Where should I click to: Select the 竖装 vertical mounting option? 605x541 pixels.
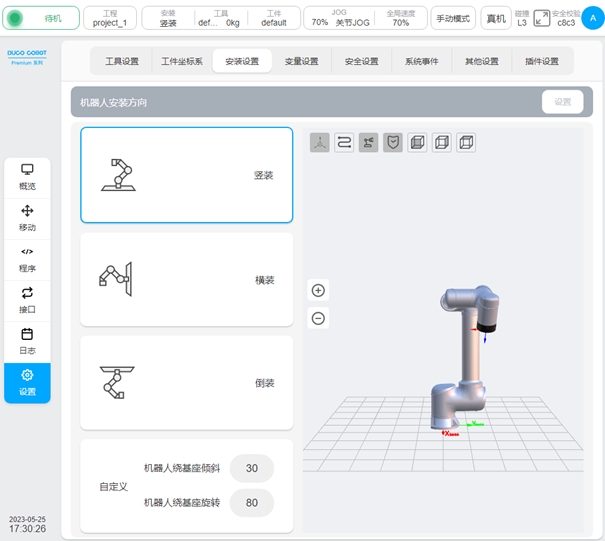[187, 175]
